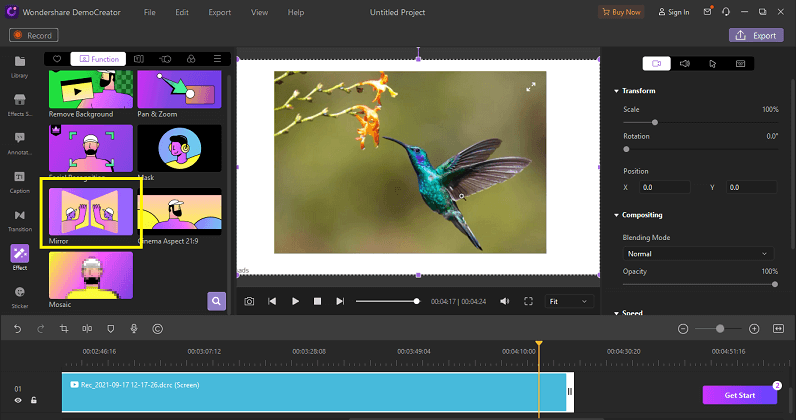The height and width of the screenshot is (420, 800).
Task: Fit timeline to window
Action: click(779, 329)
